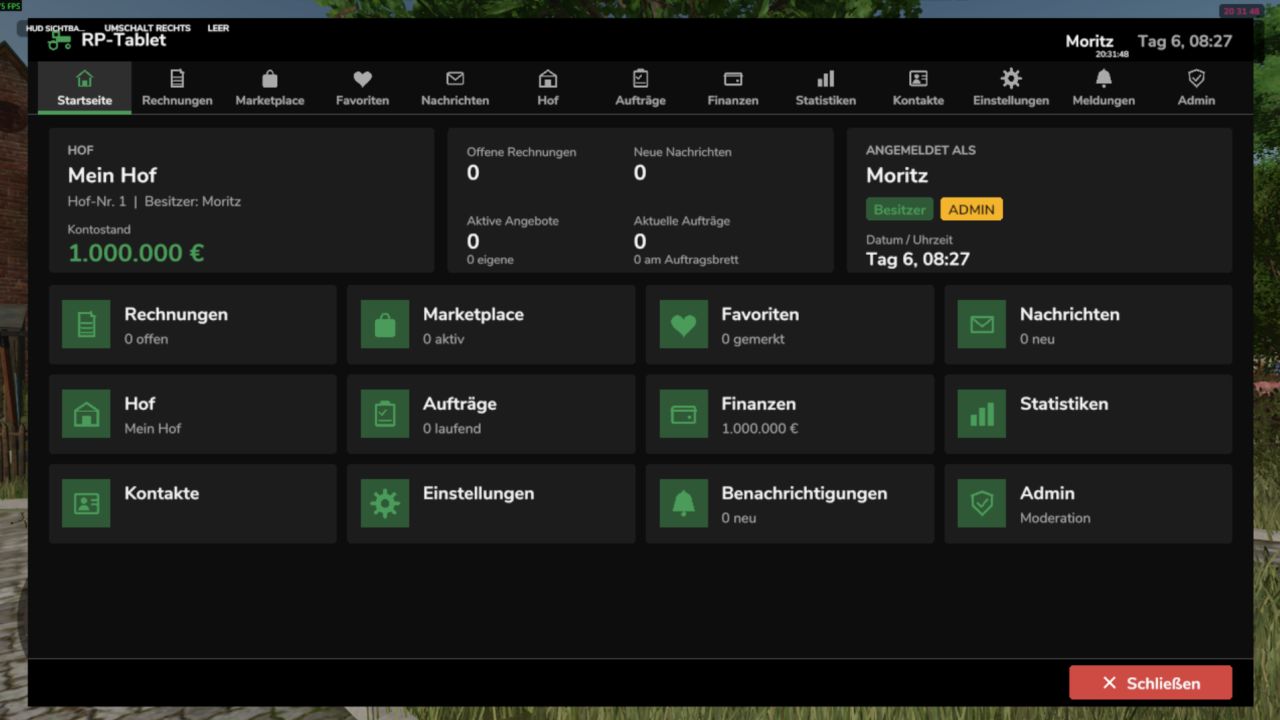This screenshot has width=1280, height=720.
Task: Click the Admin tile shield icon
Action: [x=982, y=503]
